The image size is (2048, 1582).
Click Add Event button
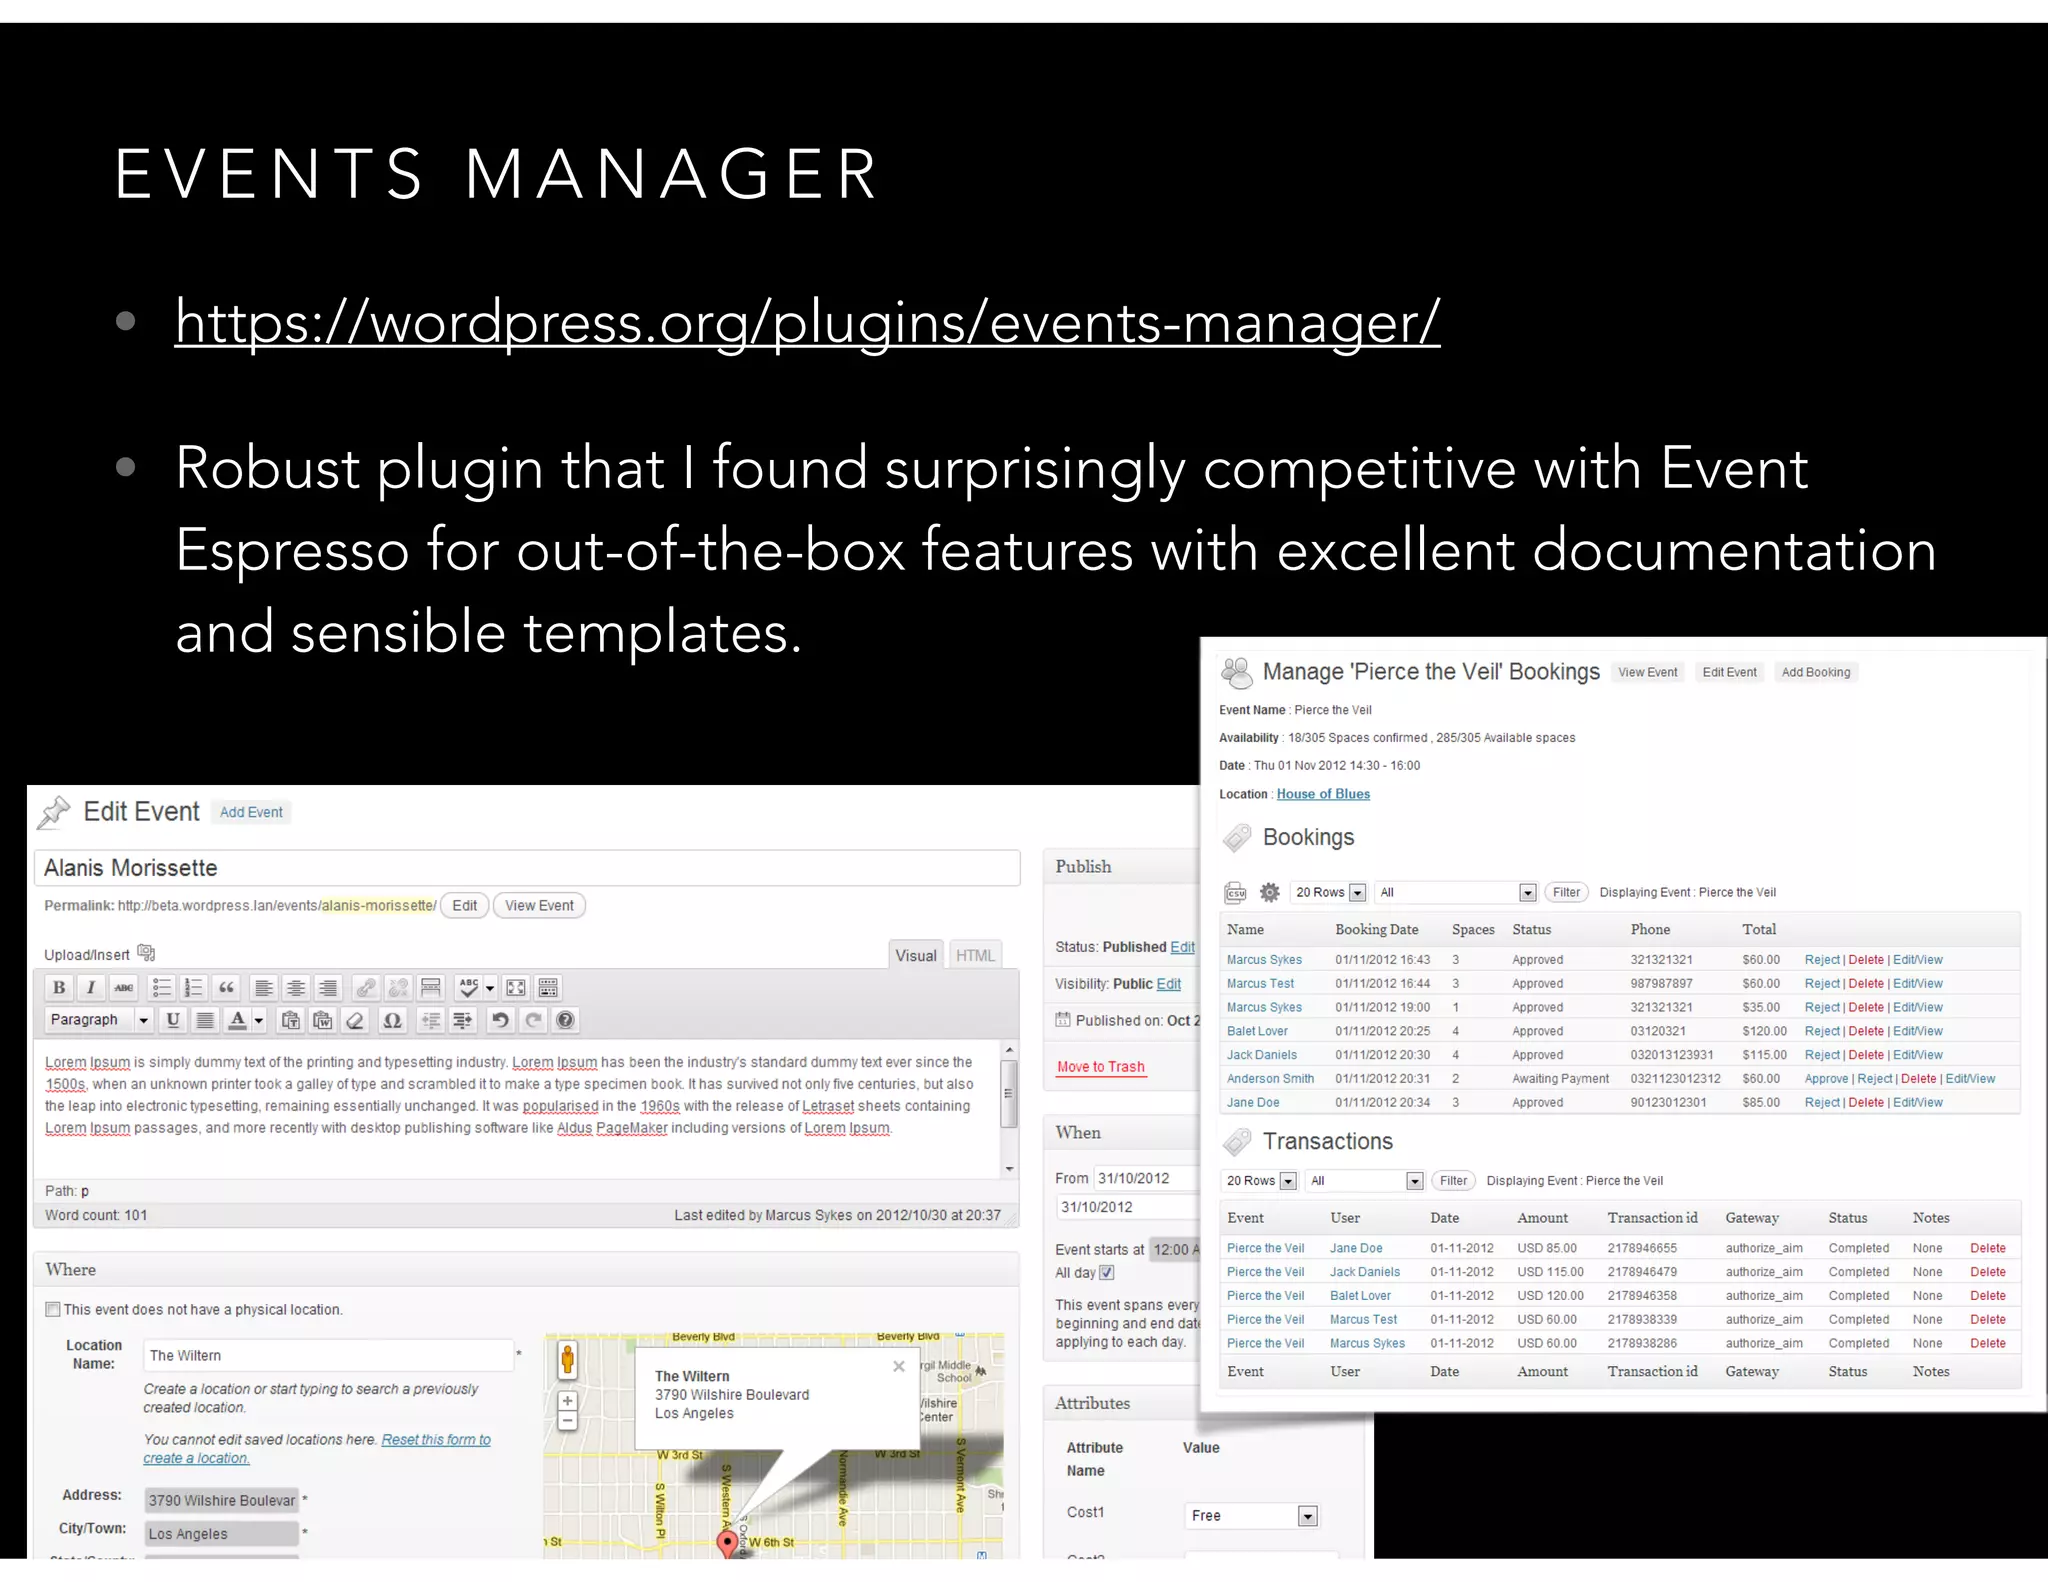pos(251,812)
